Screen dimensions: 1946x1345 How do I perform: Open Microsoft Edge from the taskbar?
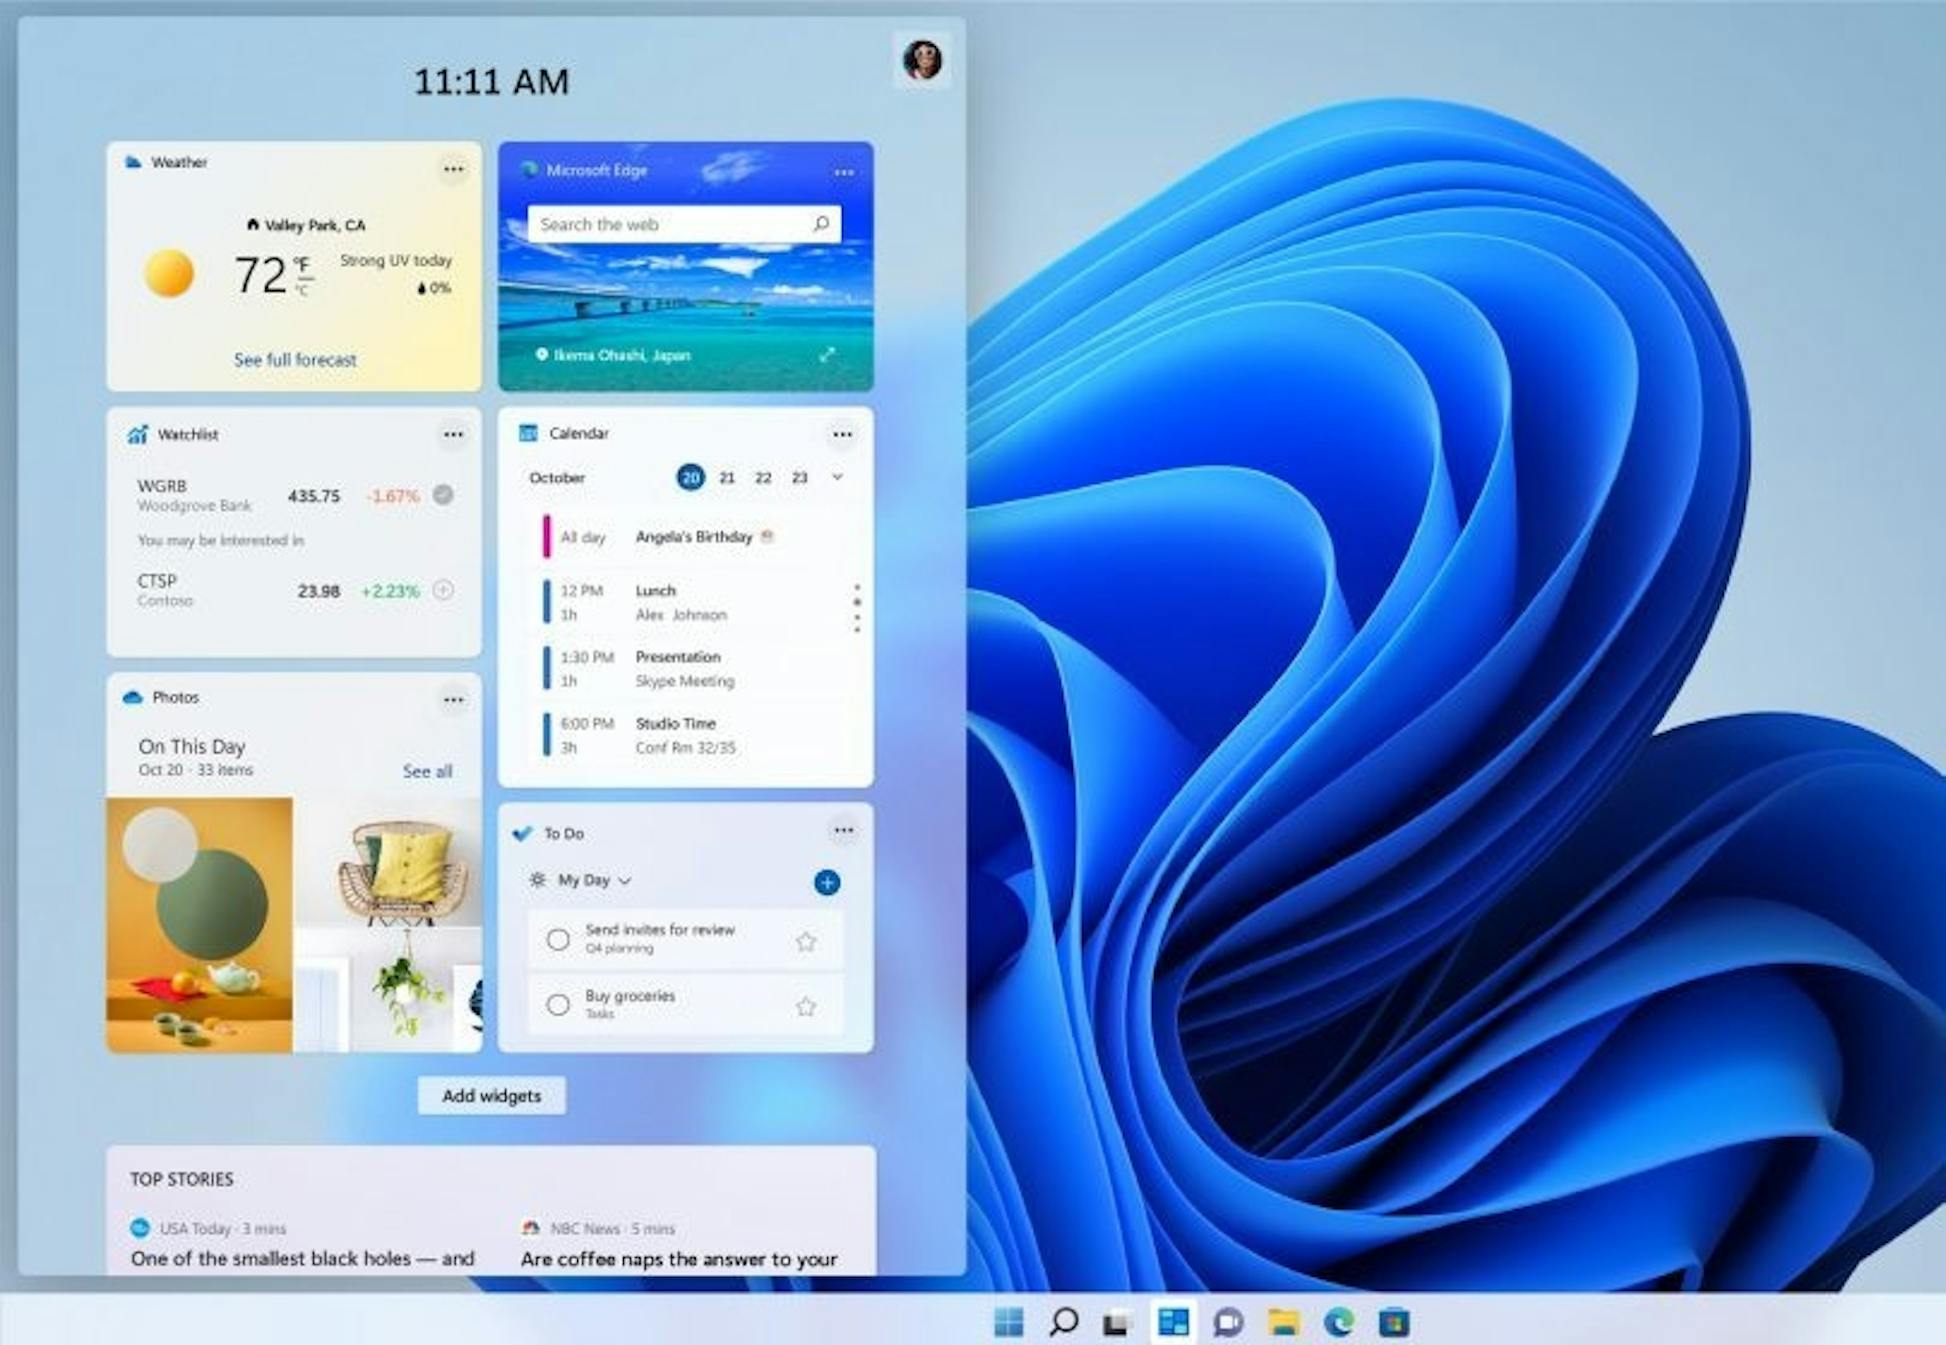pos(1338,1322)
